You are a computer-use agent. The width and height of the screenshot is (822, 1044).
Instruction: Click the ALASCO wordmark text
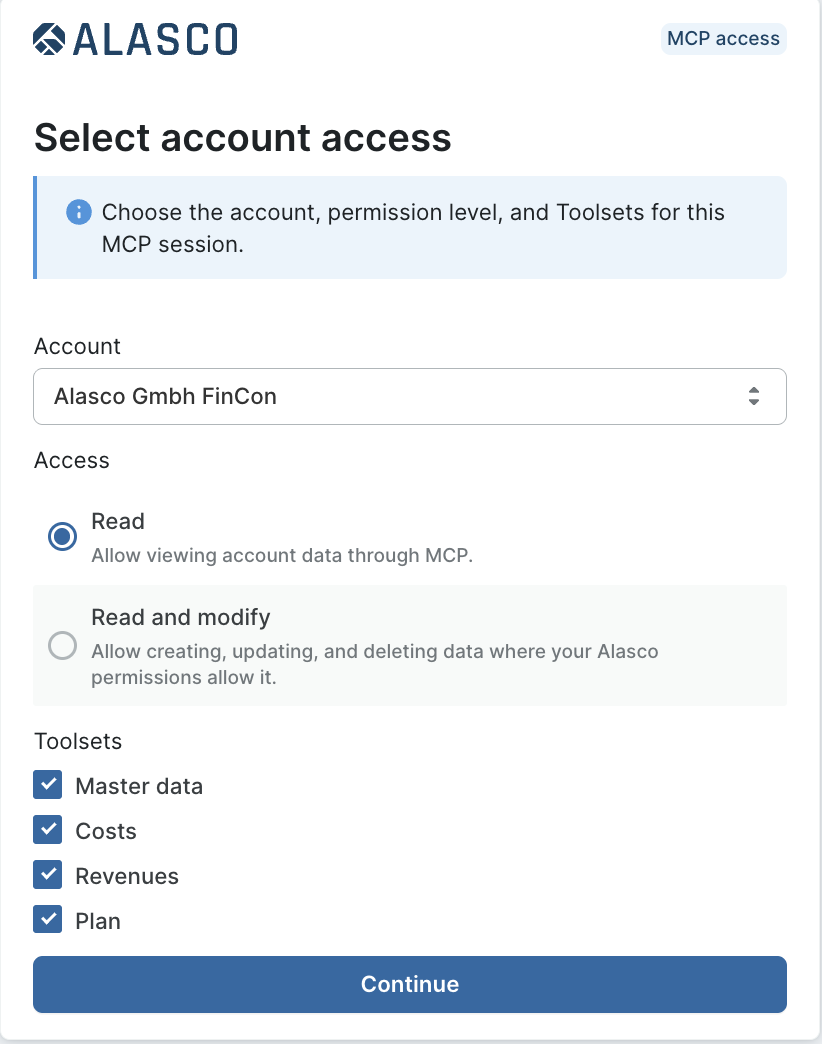tap(155, 39)
